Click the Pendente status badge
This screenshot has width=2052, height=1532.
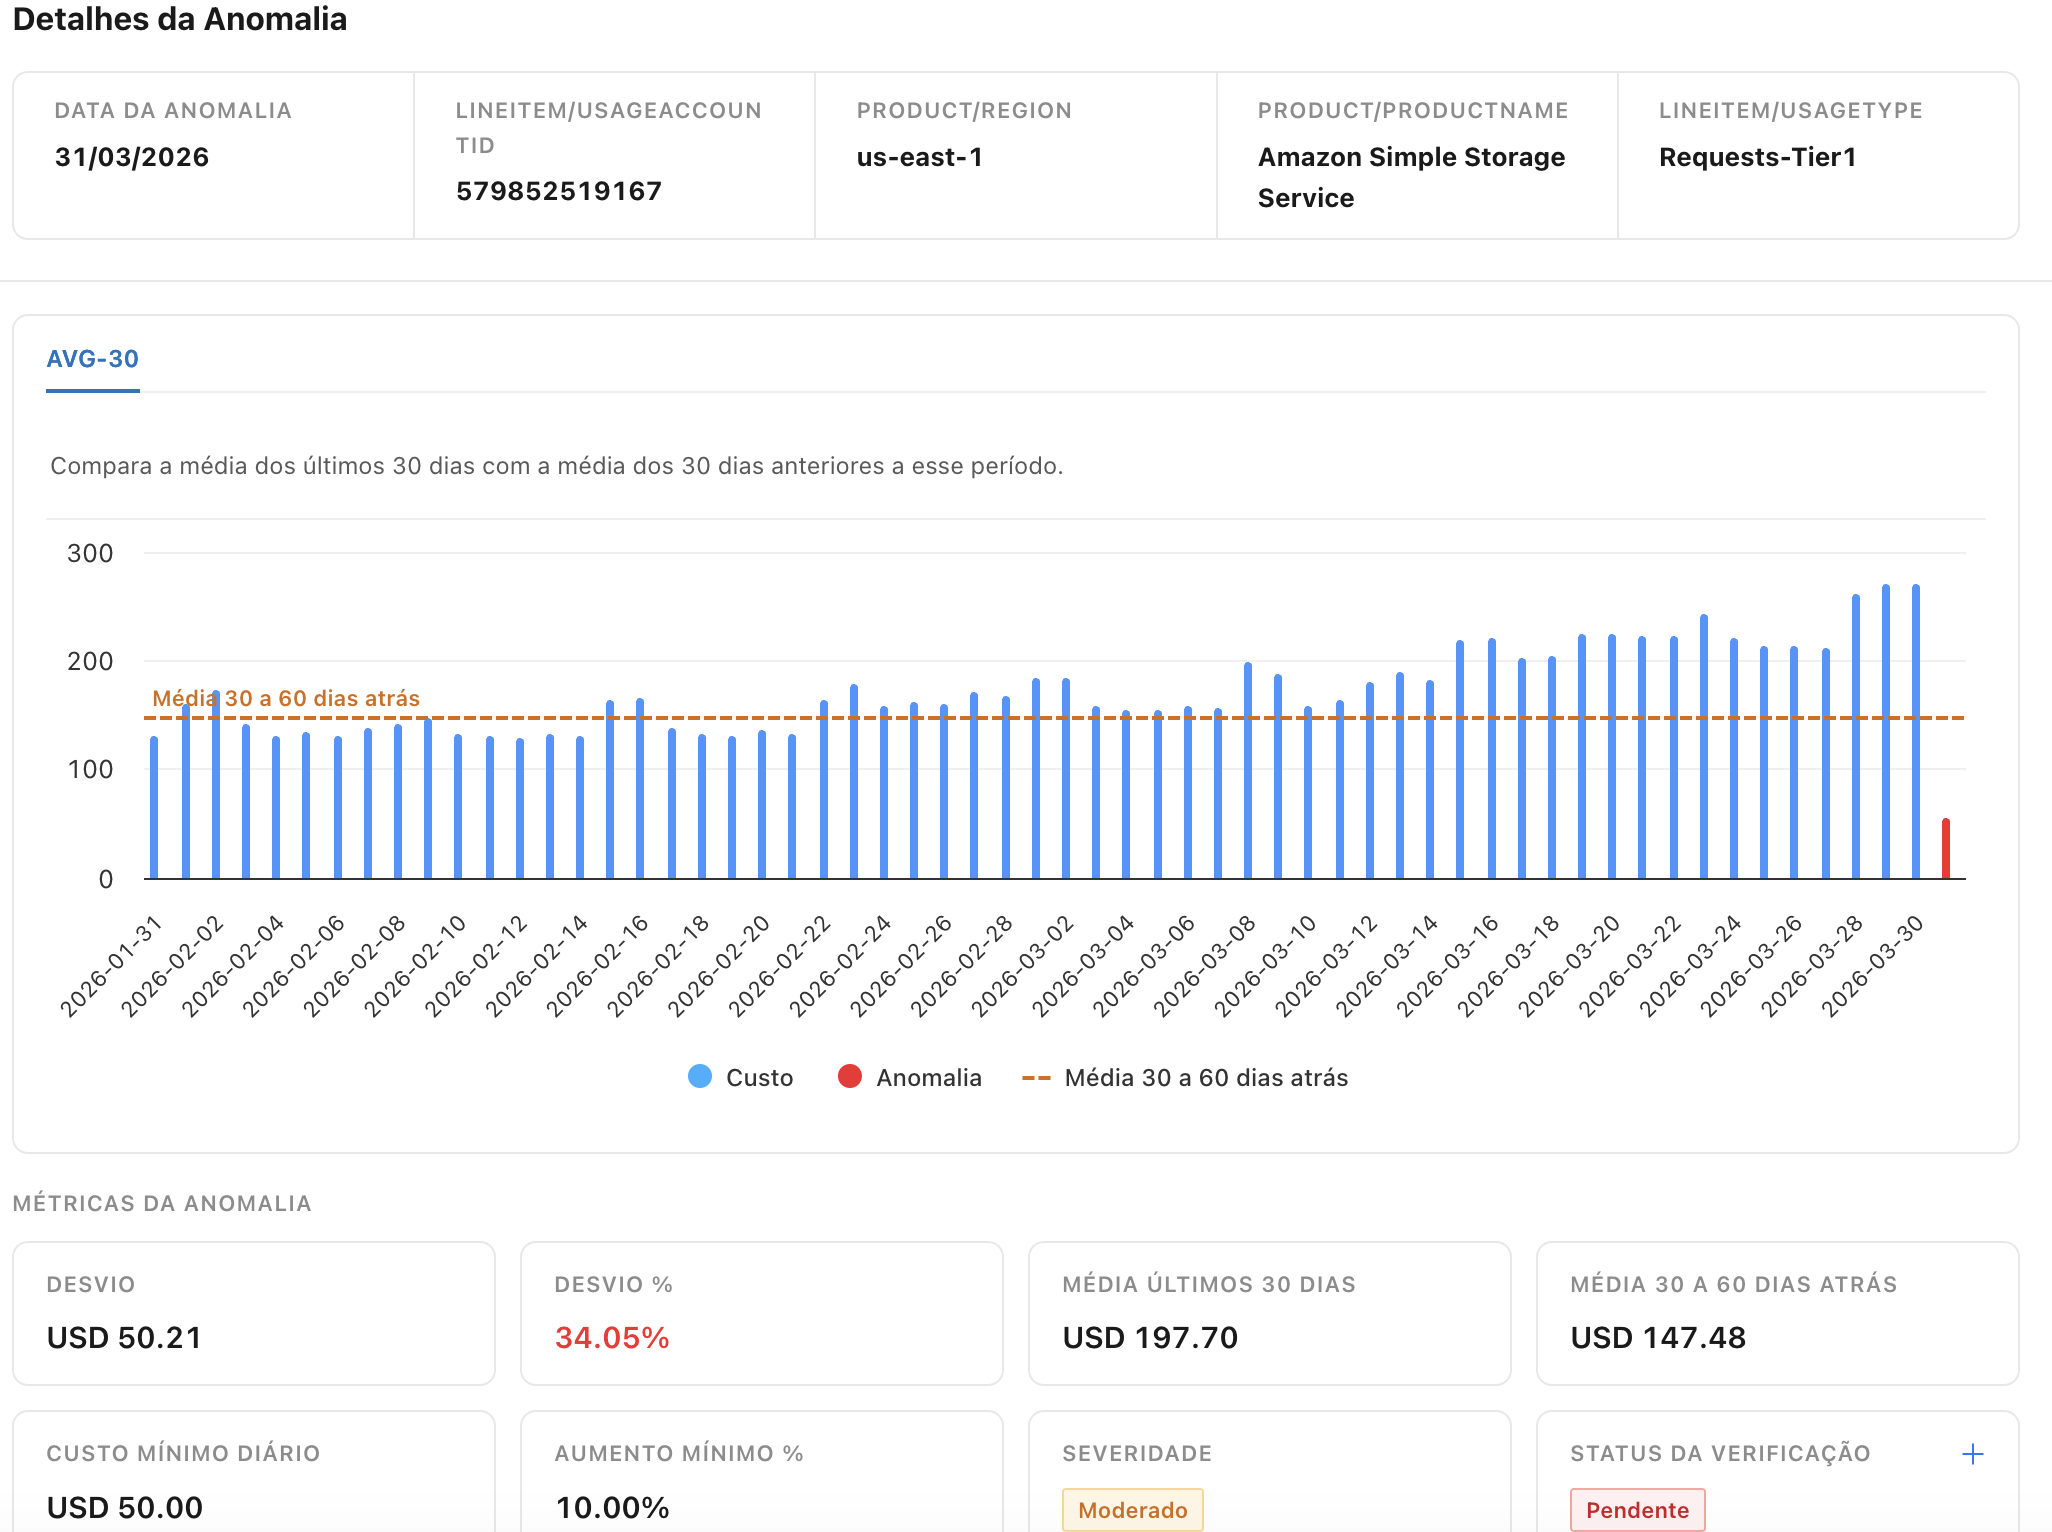(x=1637, y=1509)
